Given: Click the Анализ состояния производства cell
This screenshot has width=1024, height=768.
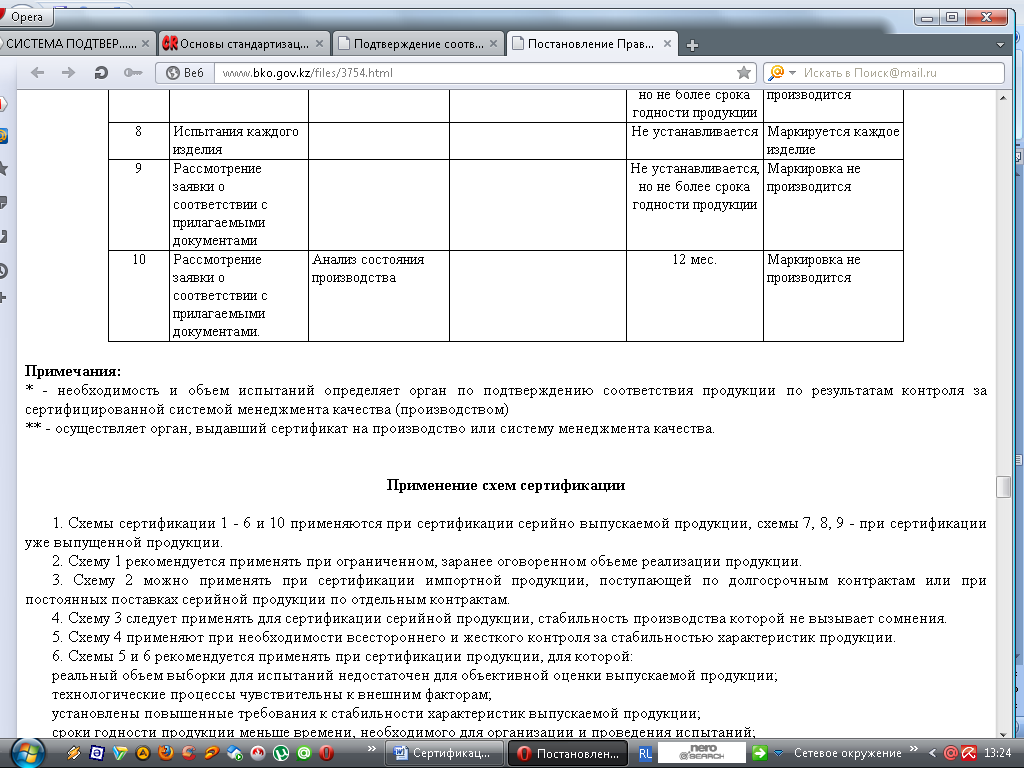Looking at the screenshot, I should pyautogui.click(x=379, y=295).
